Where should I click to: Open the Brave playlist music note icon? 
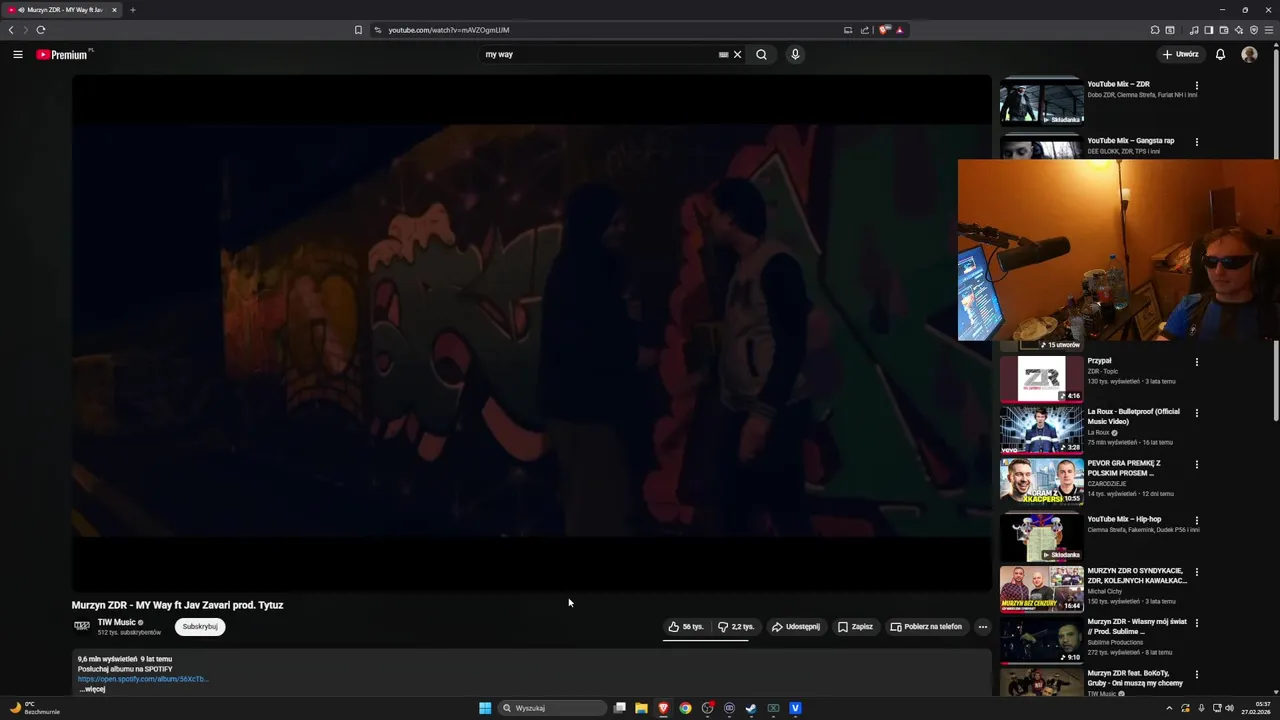pos(1194,30)
